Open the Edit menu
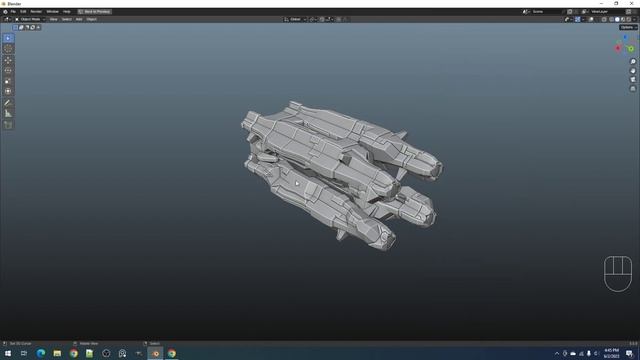This screenshot has height=360, width=640. (x=23, y=12)
